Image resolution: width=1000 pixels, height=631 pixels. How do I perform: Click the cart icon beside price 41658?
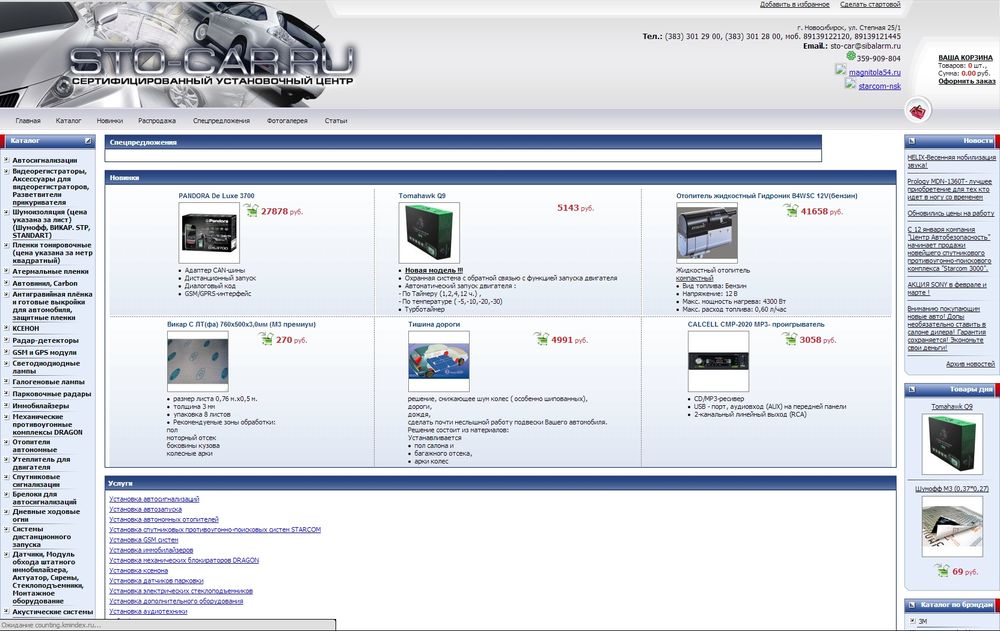point(791,210)
